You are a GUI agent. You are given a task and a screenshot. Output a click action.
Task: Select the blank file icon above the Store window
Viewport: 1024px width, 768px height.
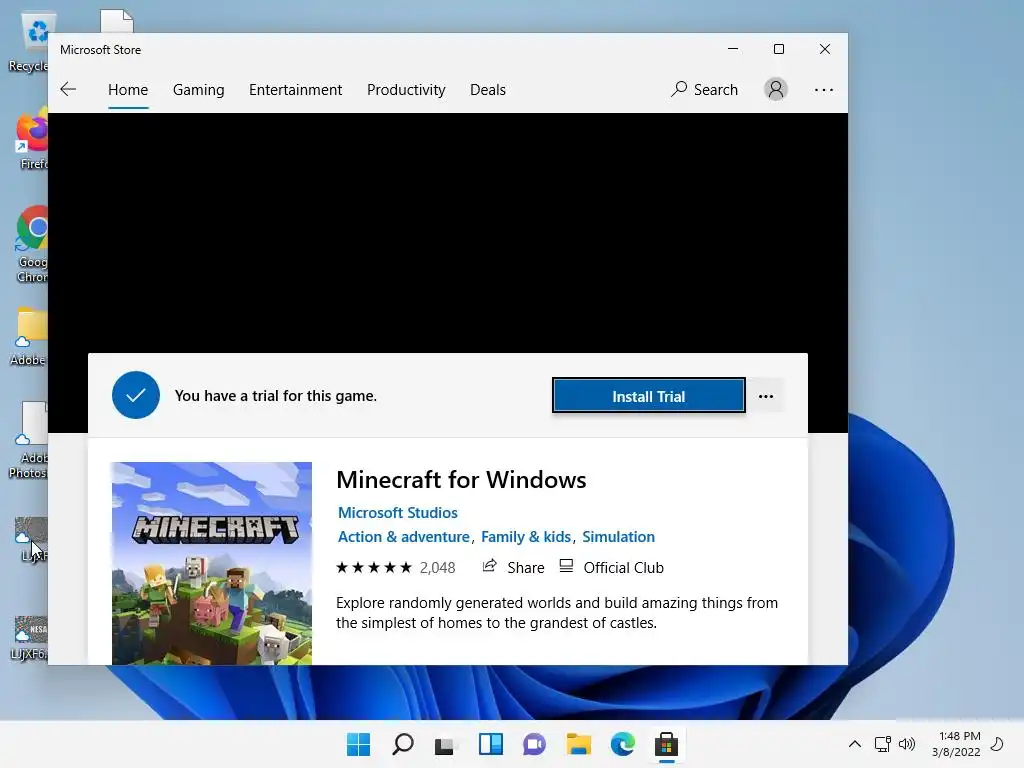pos(117,21)
